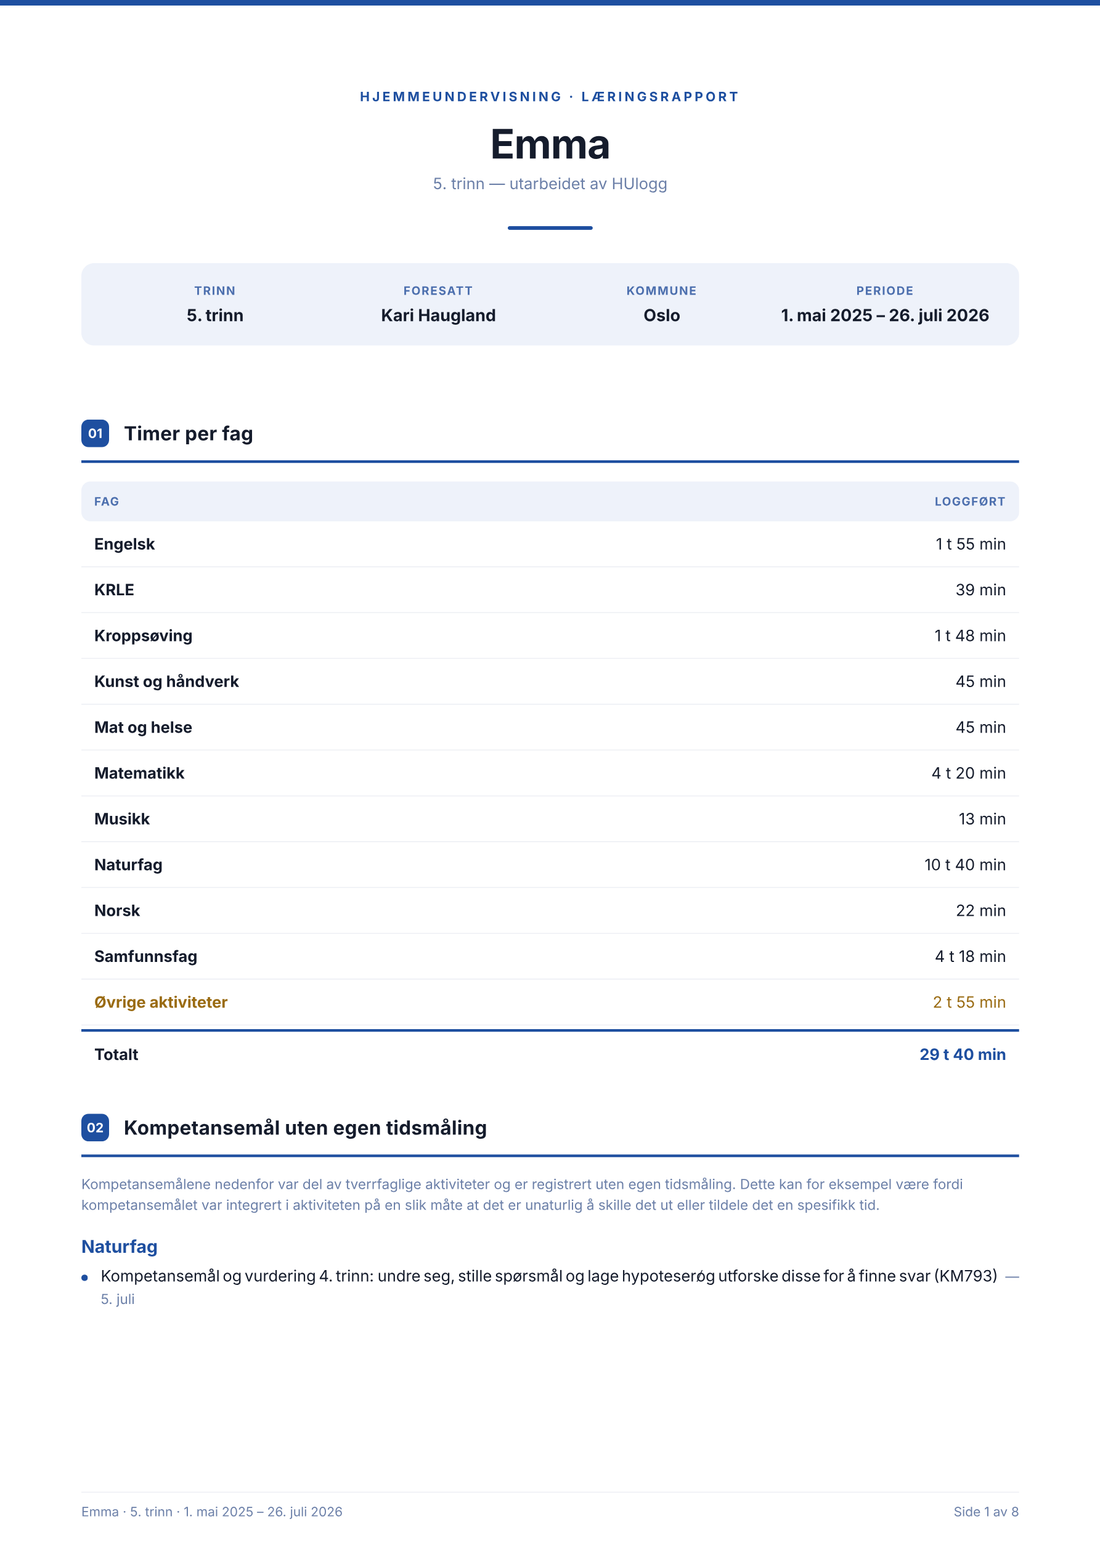This screenshot has width=1100, height=1556.
Task: Select the Engelsk row
Action: [550, 544]
